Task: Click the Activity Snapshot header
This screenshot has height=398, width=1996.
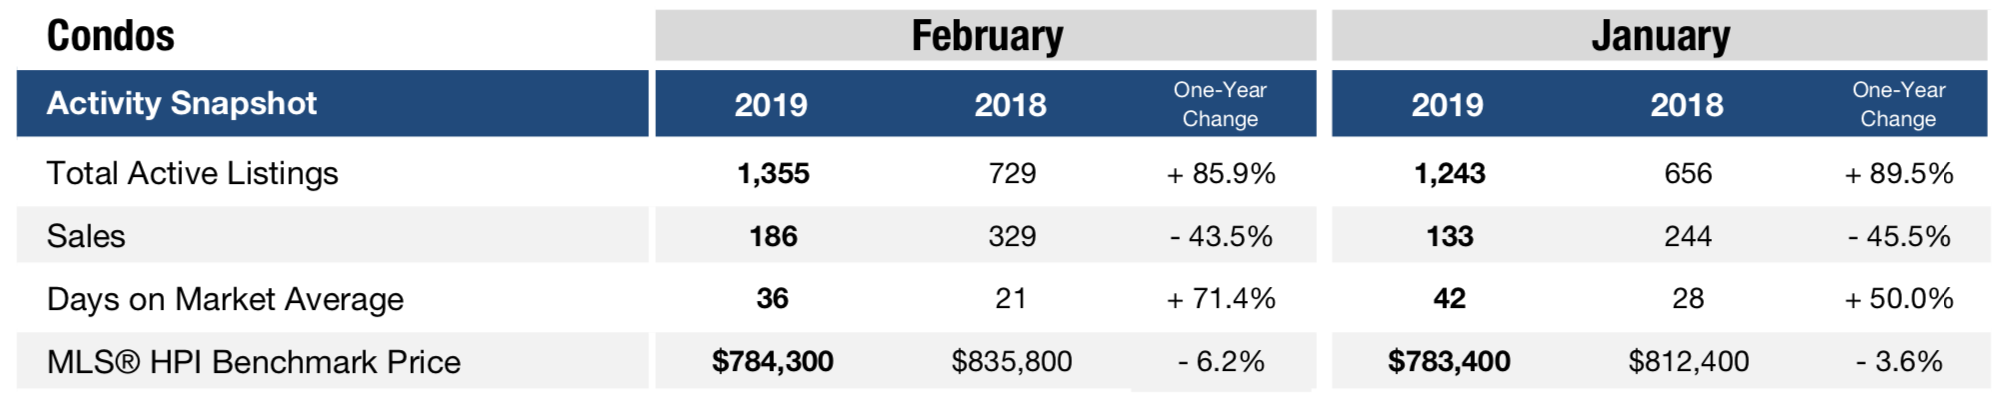Action: 182,103
